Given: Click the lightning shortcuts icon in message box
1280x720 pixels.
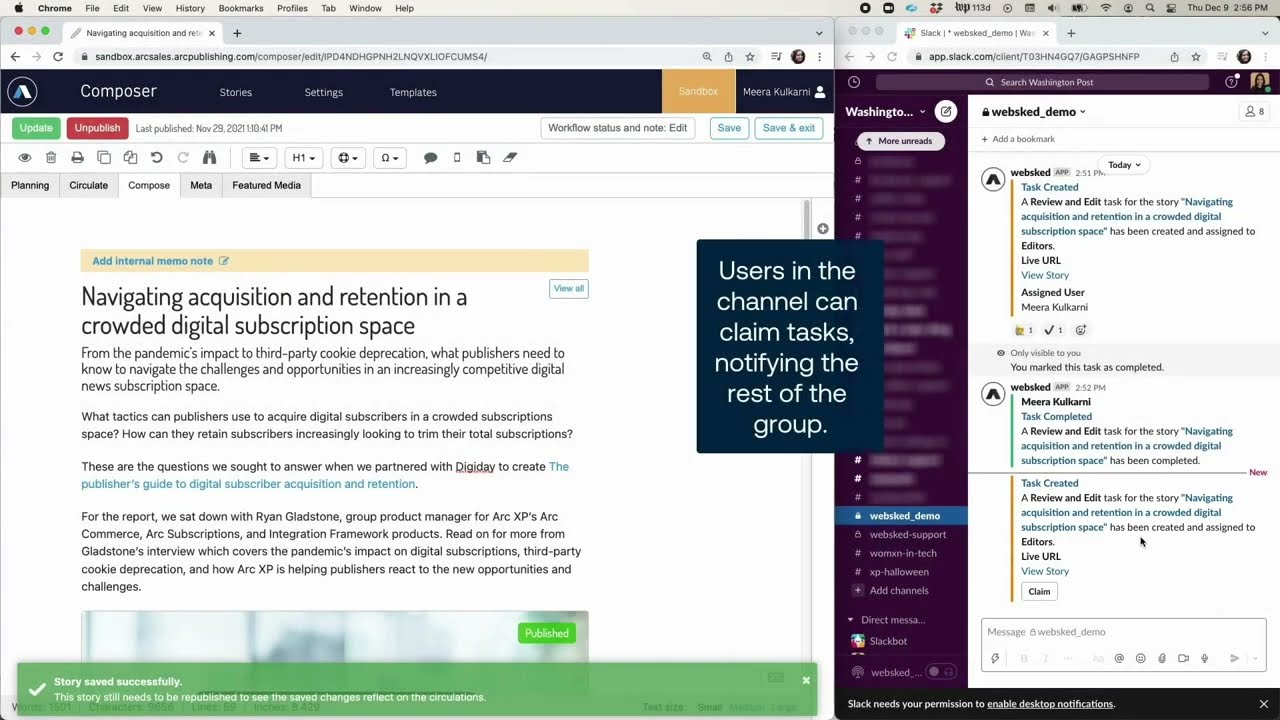Looking at the screenshot, I should [995, 658].
